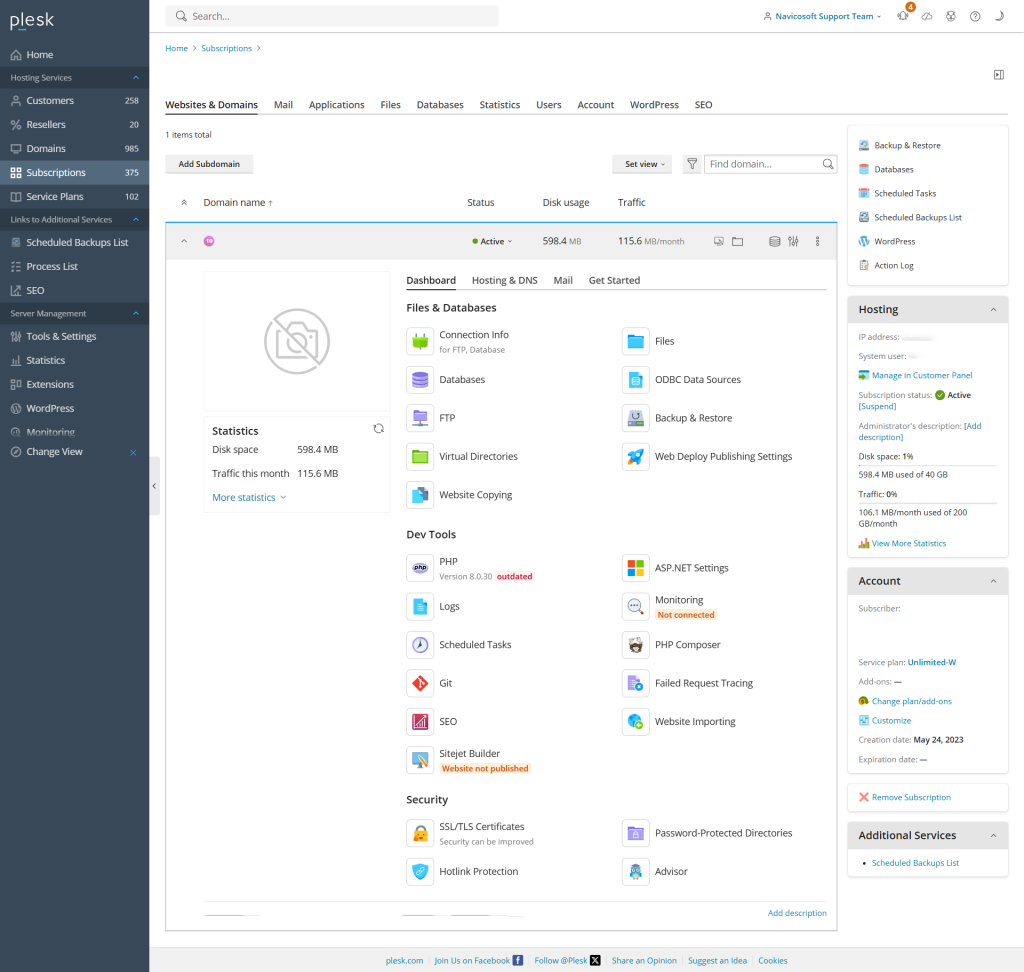Switch to the WordPress tab
The width and height of the screenshot is (1024, 972).
point(654,105)
